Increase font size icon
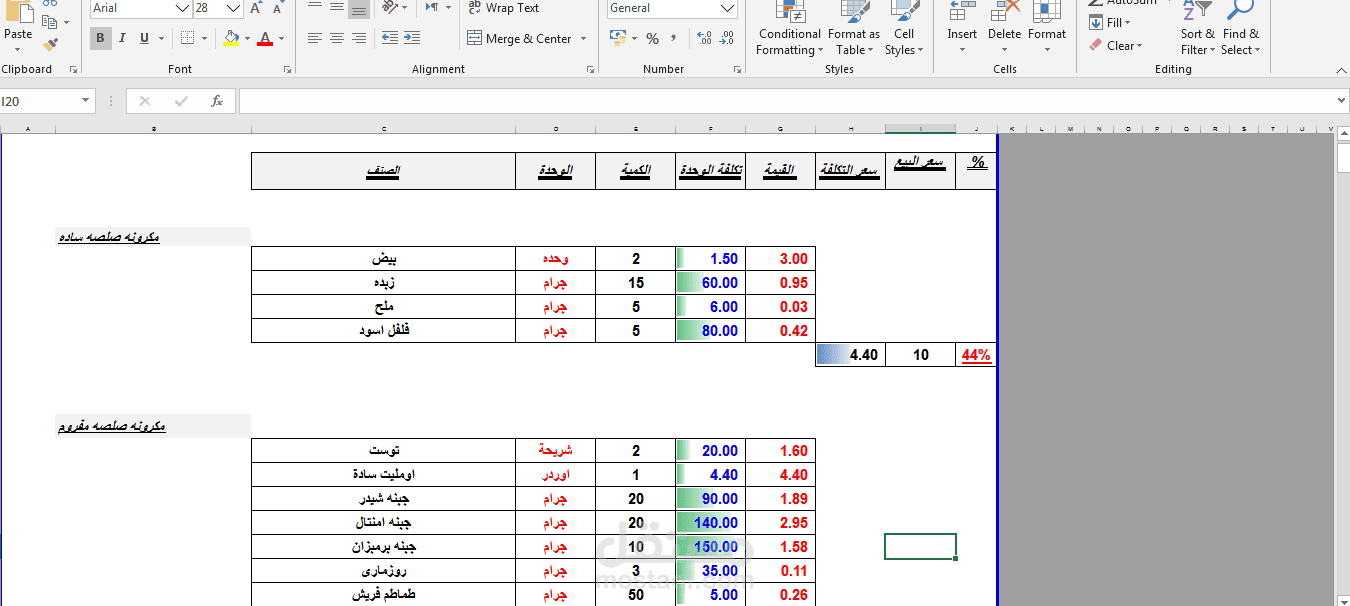This screenshot has width=1350, height=606. [256, 8]
